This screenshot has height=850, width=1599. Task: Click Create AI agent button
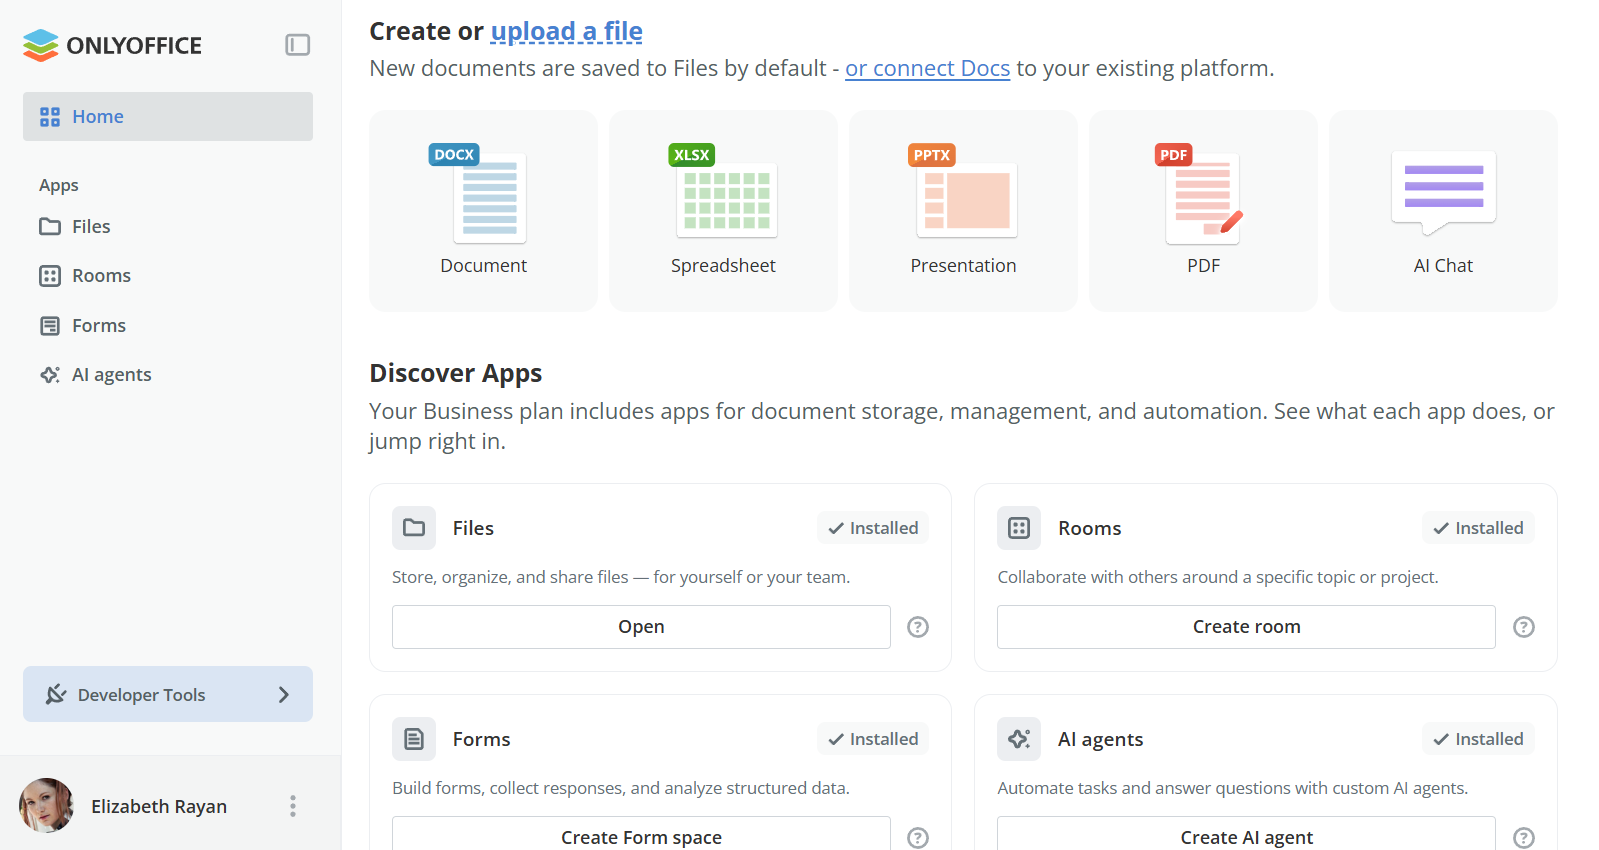(1246, 835)
